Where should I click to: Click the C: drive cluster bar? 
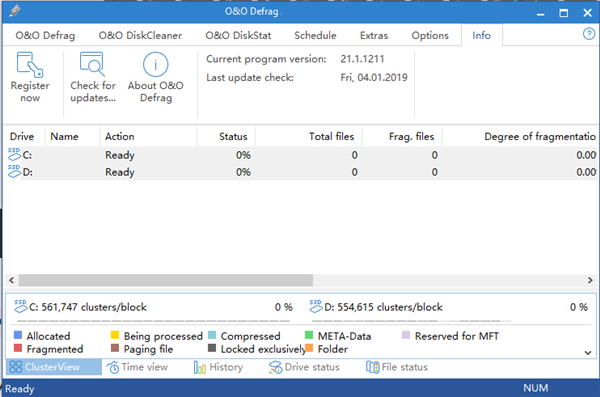pos(153,321)
